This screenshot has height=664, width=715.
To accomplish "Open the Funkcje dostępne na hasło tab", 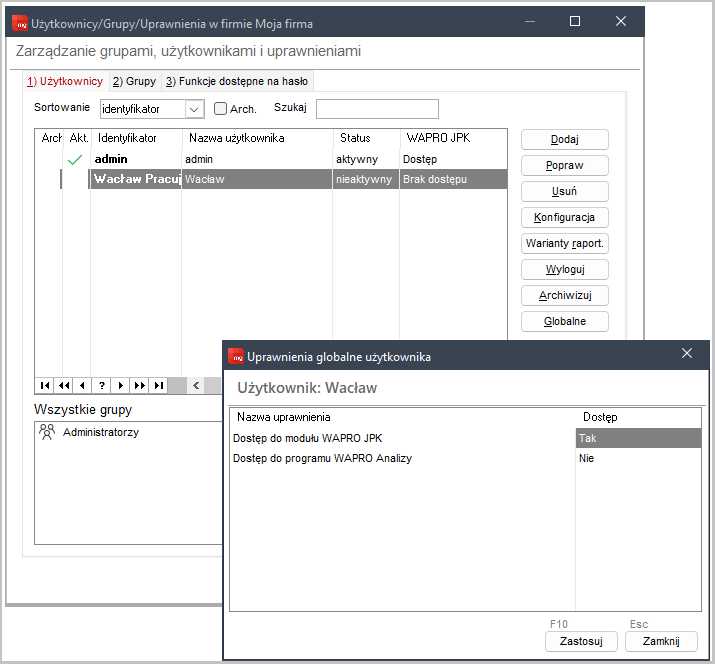I will (x=237, y=81).
